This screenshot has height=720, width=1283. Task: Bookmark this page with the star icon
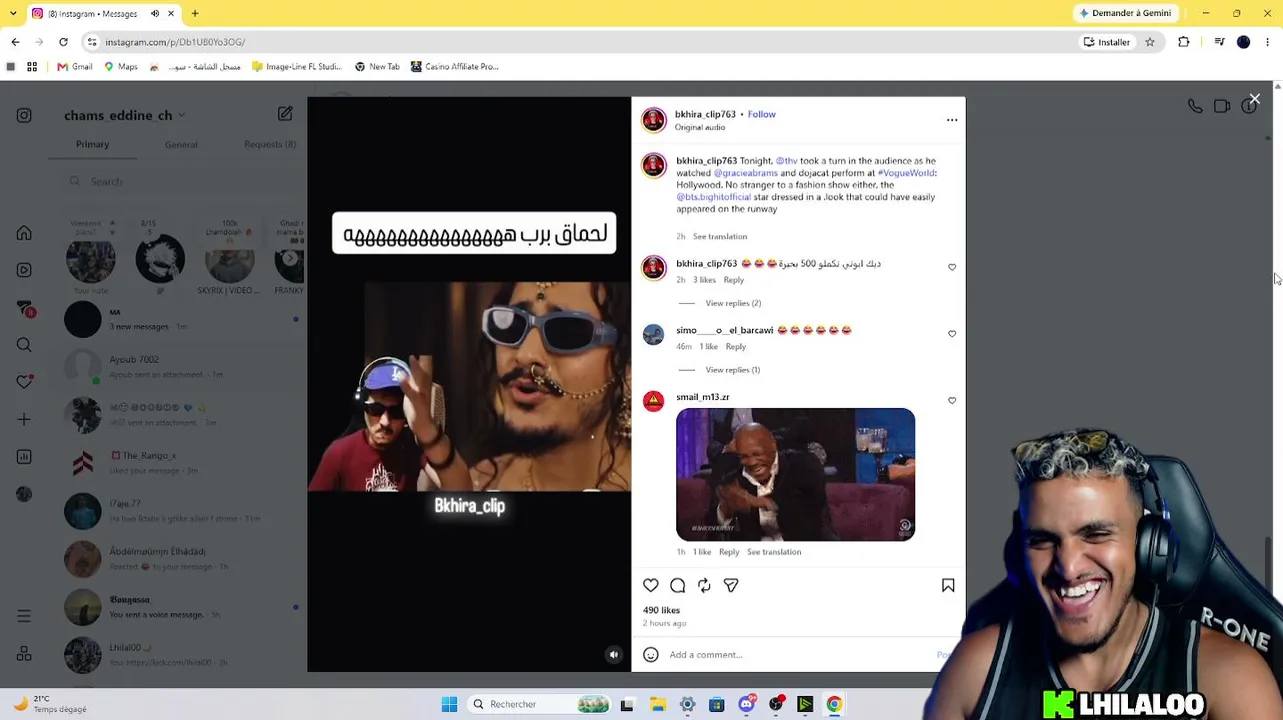[1150, 42]
